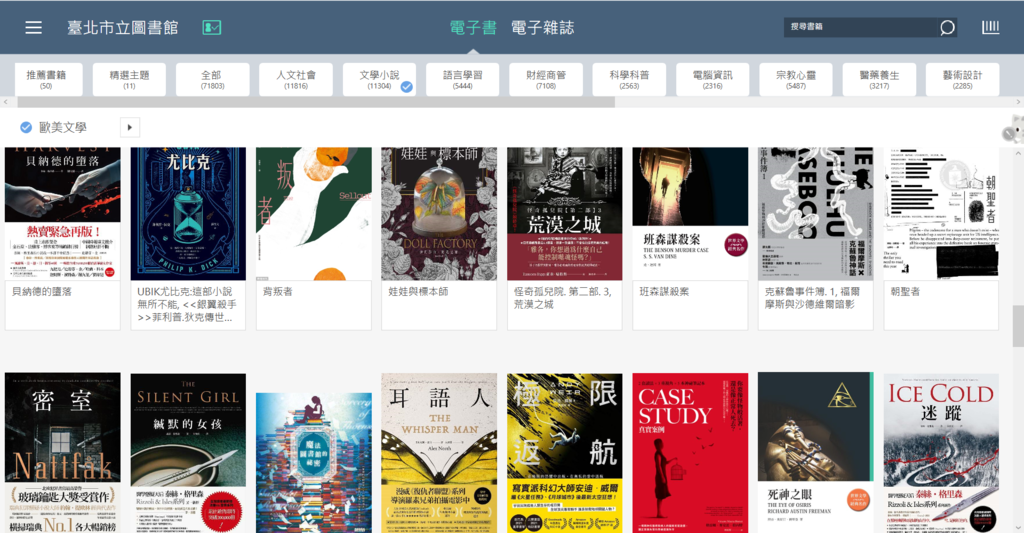Open the 班森謀殺案 book cover
Image resolution: width=1024 pixels, height=533 pixels.
coord(690,214)
